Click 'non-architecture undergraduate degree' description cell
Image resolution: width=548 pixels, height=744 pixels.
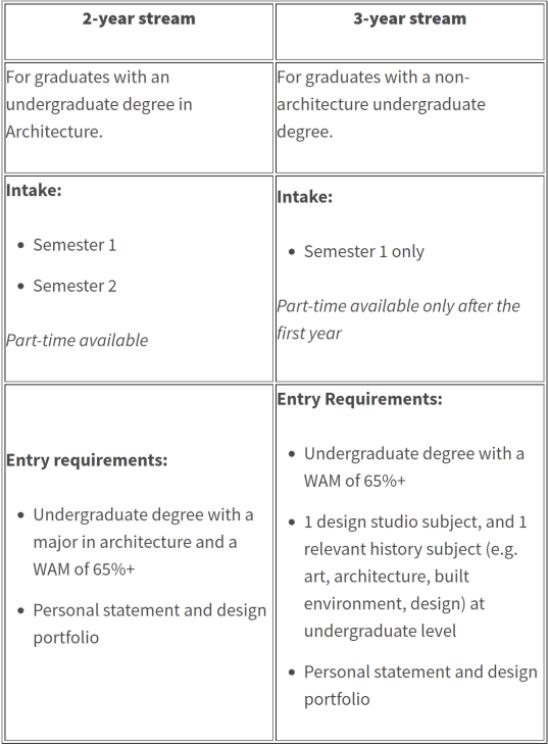point(409,118)
